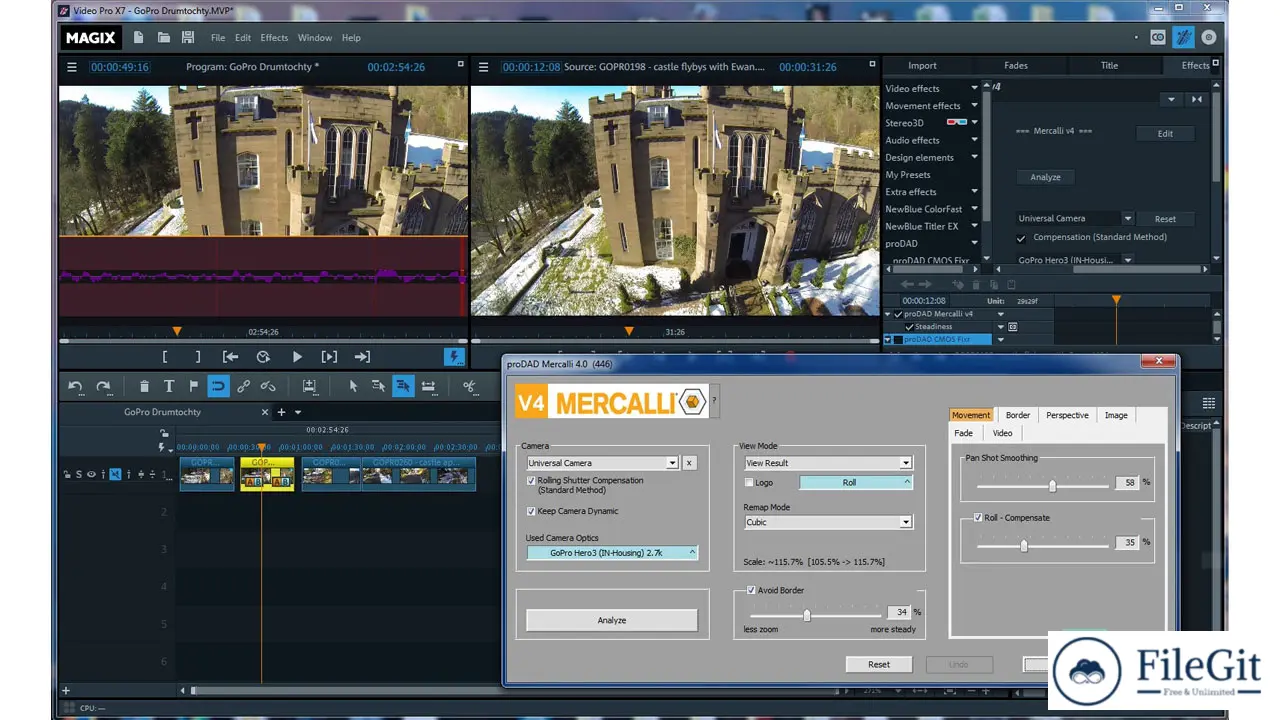The image size is (1280, 720).
Task: Toggle the magnet snapping icon
Action: pyautogui.click(x=218, y=386)
